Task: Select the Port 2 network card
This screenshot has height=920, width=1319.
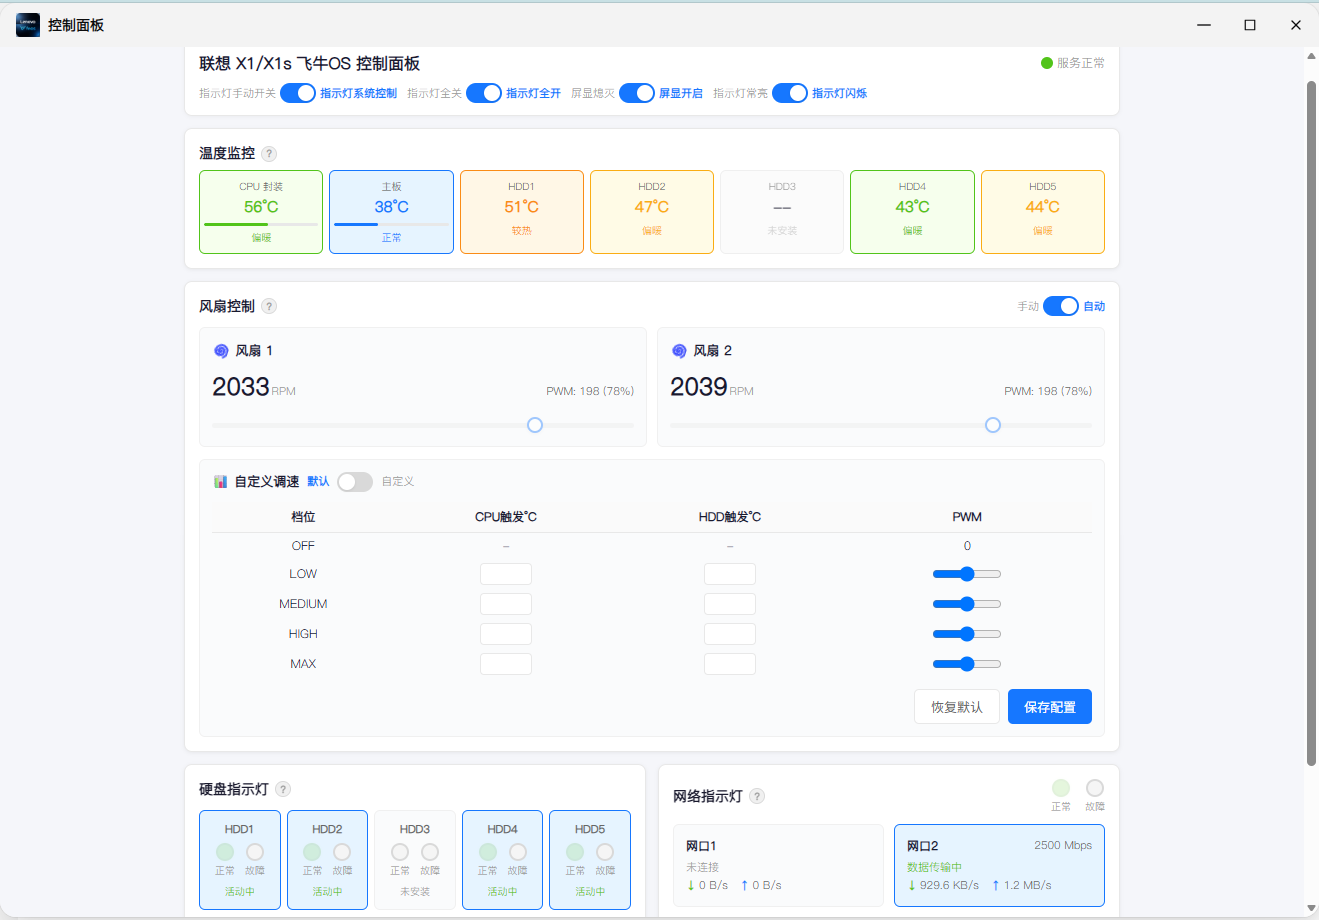Action: point(999,865)
